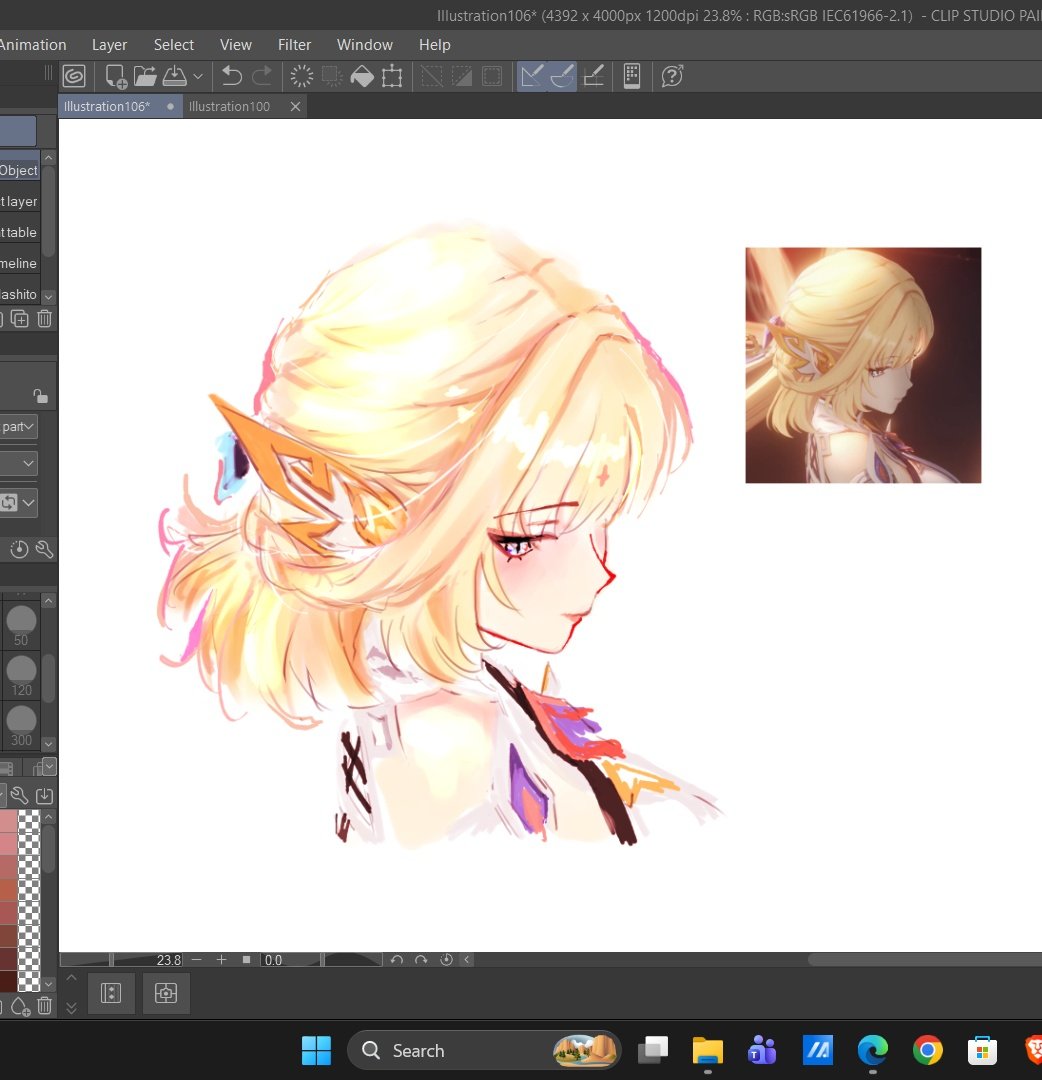Click the Open file folder icon
The width and height of the screenshot is (1042, 1080).
point(145,76)
